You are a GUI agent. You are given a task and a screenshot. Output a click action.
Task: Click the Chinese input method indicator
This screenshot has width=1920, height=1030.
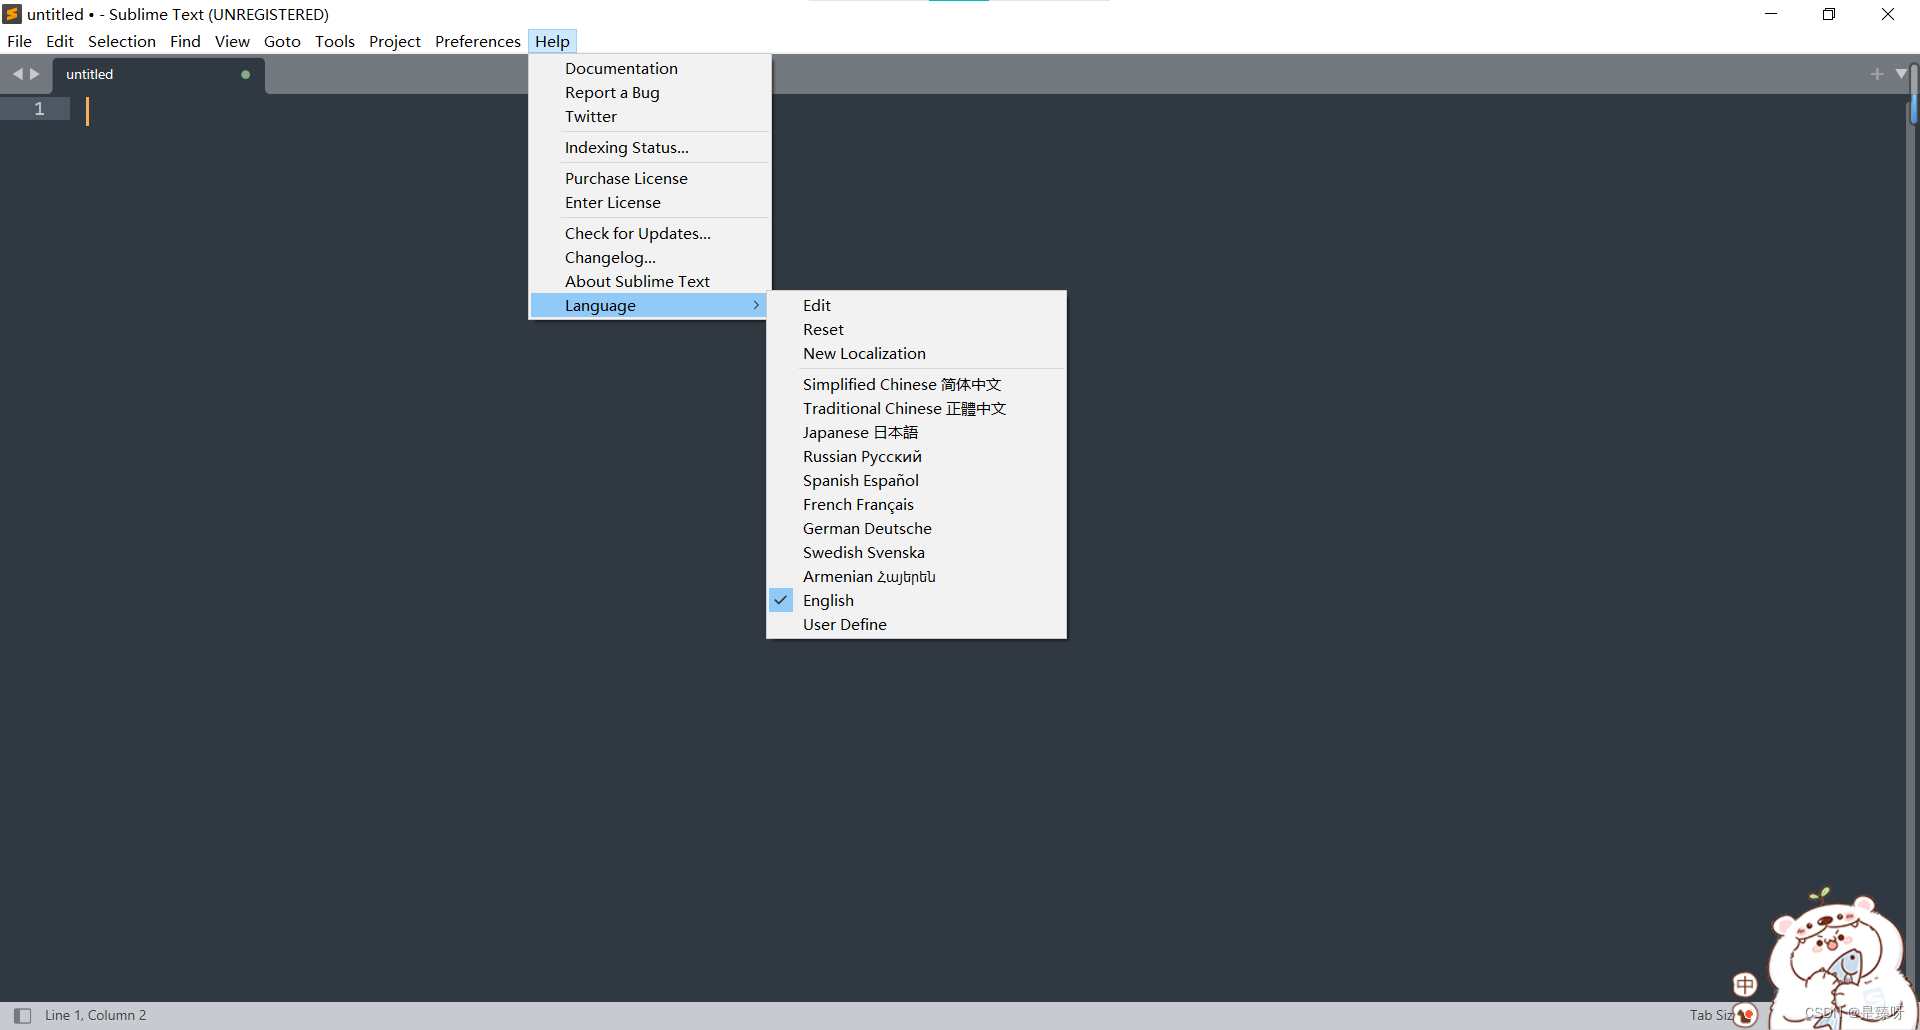tap(1744, 985)
